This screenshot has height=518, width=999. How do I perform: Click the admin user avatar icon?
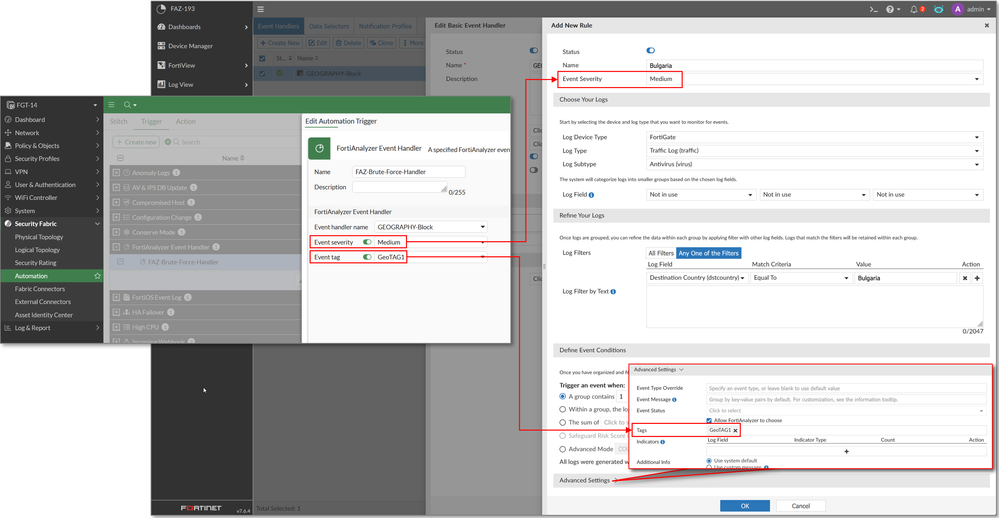point(957,9)
